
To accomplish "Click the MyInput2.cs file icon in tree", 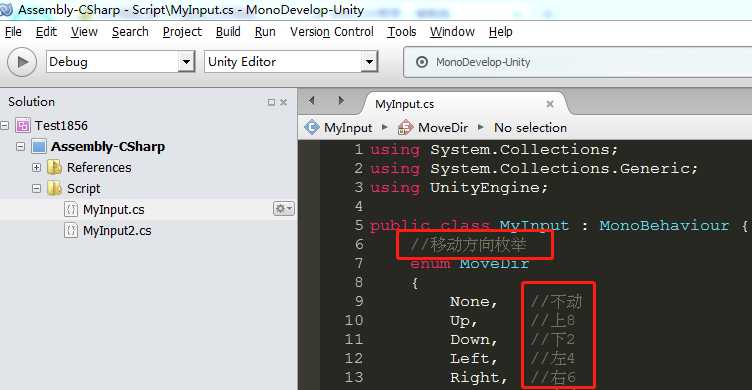I will (71, 231).
